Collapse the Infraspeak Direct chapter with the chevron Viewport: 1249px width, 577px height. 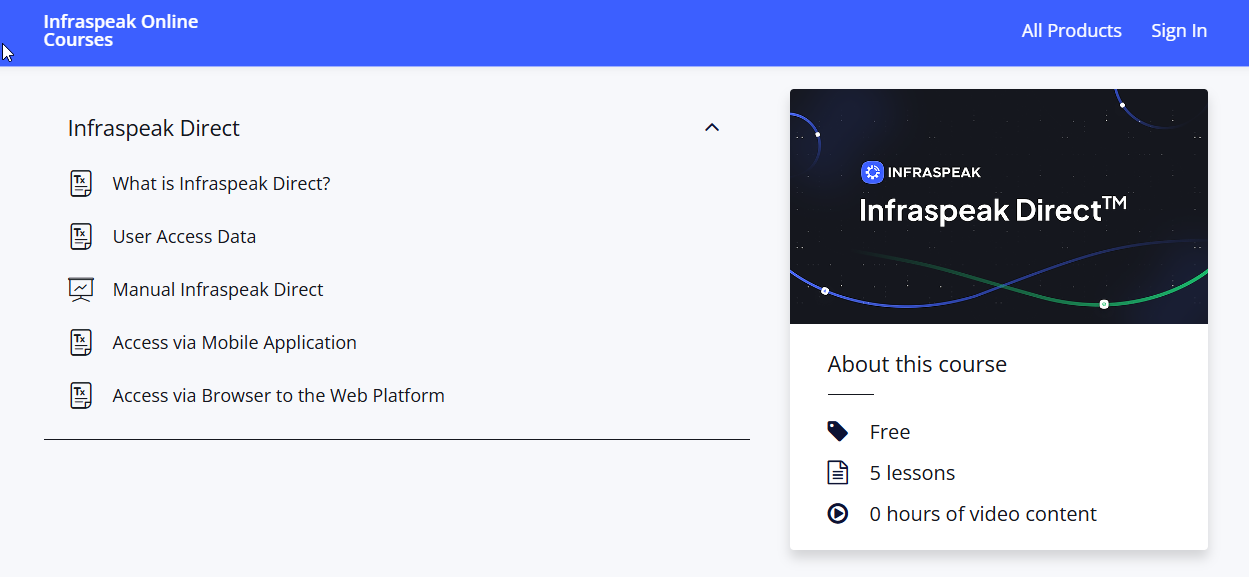point(712,128)
